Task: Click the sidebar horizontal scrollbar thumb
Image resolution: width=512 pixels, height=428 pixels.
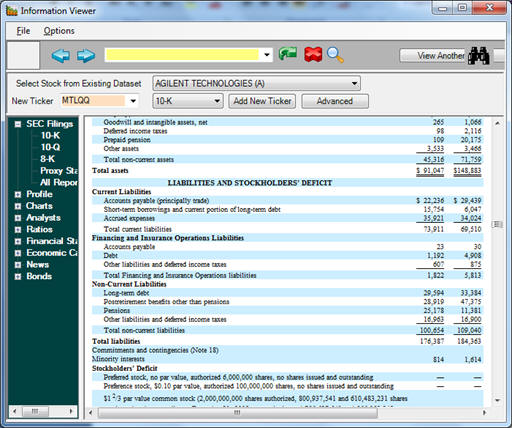Action: tap(35, 411)
